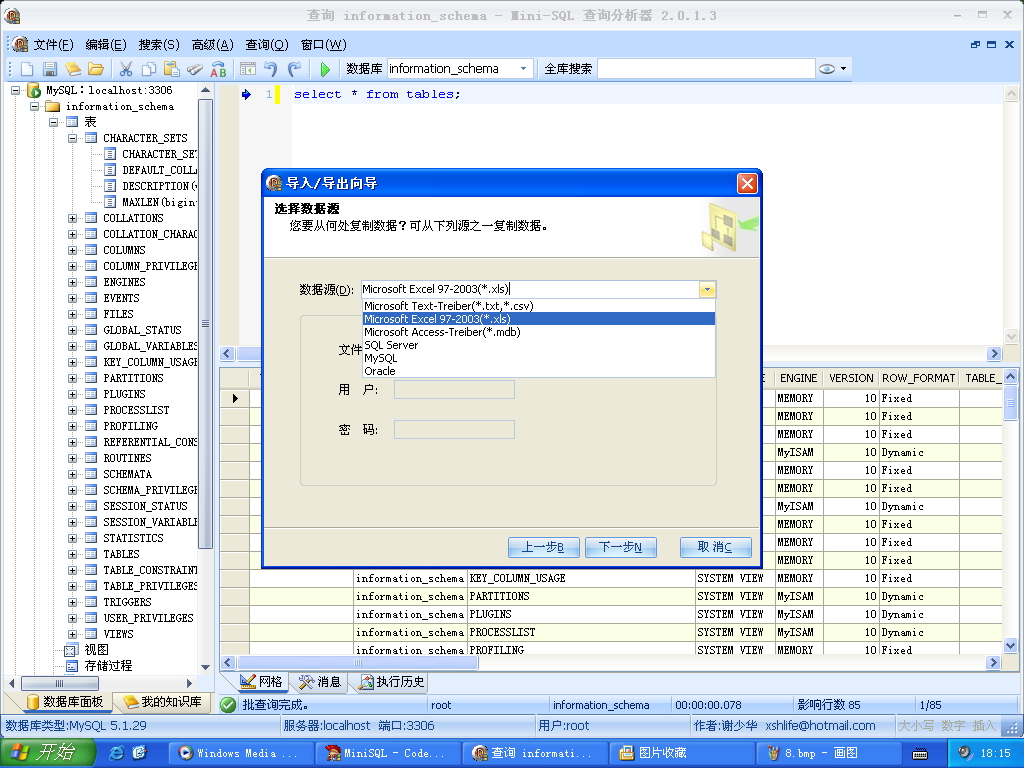Image resolution: width=1024 pixels, height=768 pixels.
Task: Click the eye icon beside global search
Action: point(827,69)
